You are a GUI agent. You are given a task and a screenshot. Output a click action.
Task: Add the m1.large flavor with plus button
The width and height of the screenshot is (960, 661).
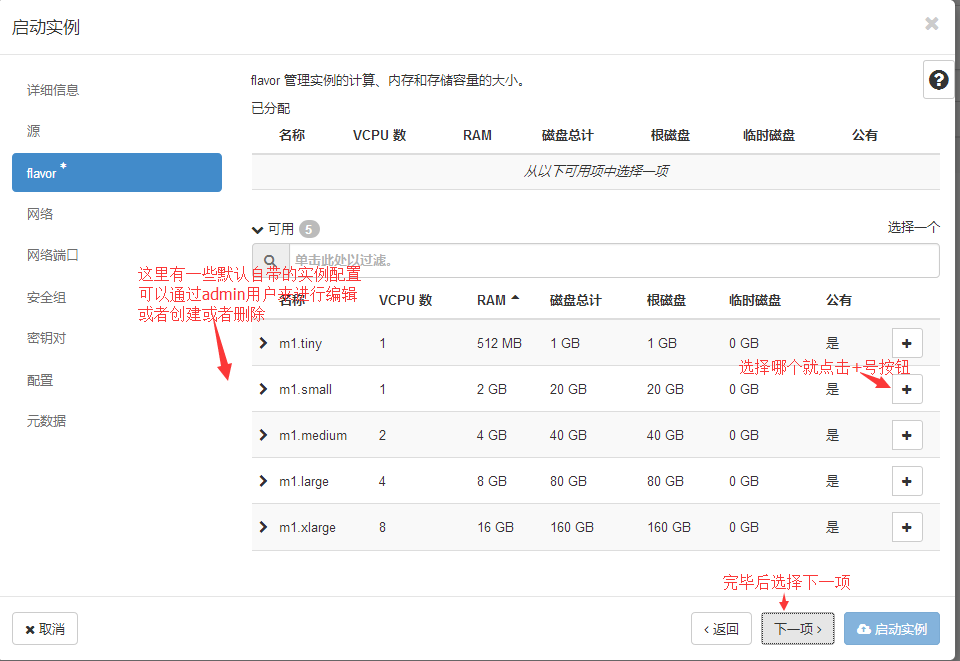click(906, 481)
